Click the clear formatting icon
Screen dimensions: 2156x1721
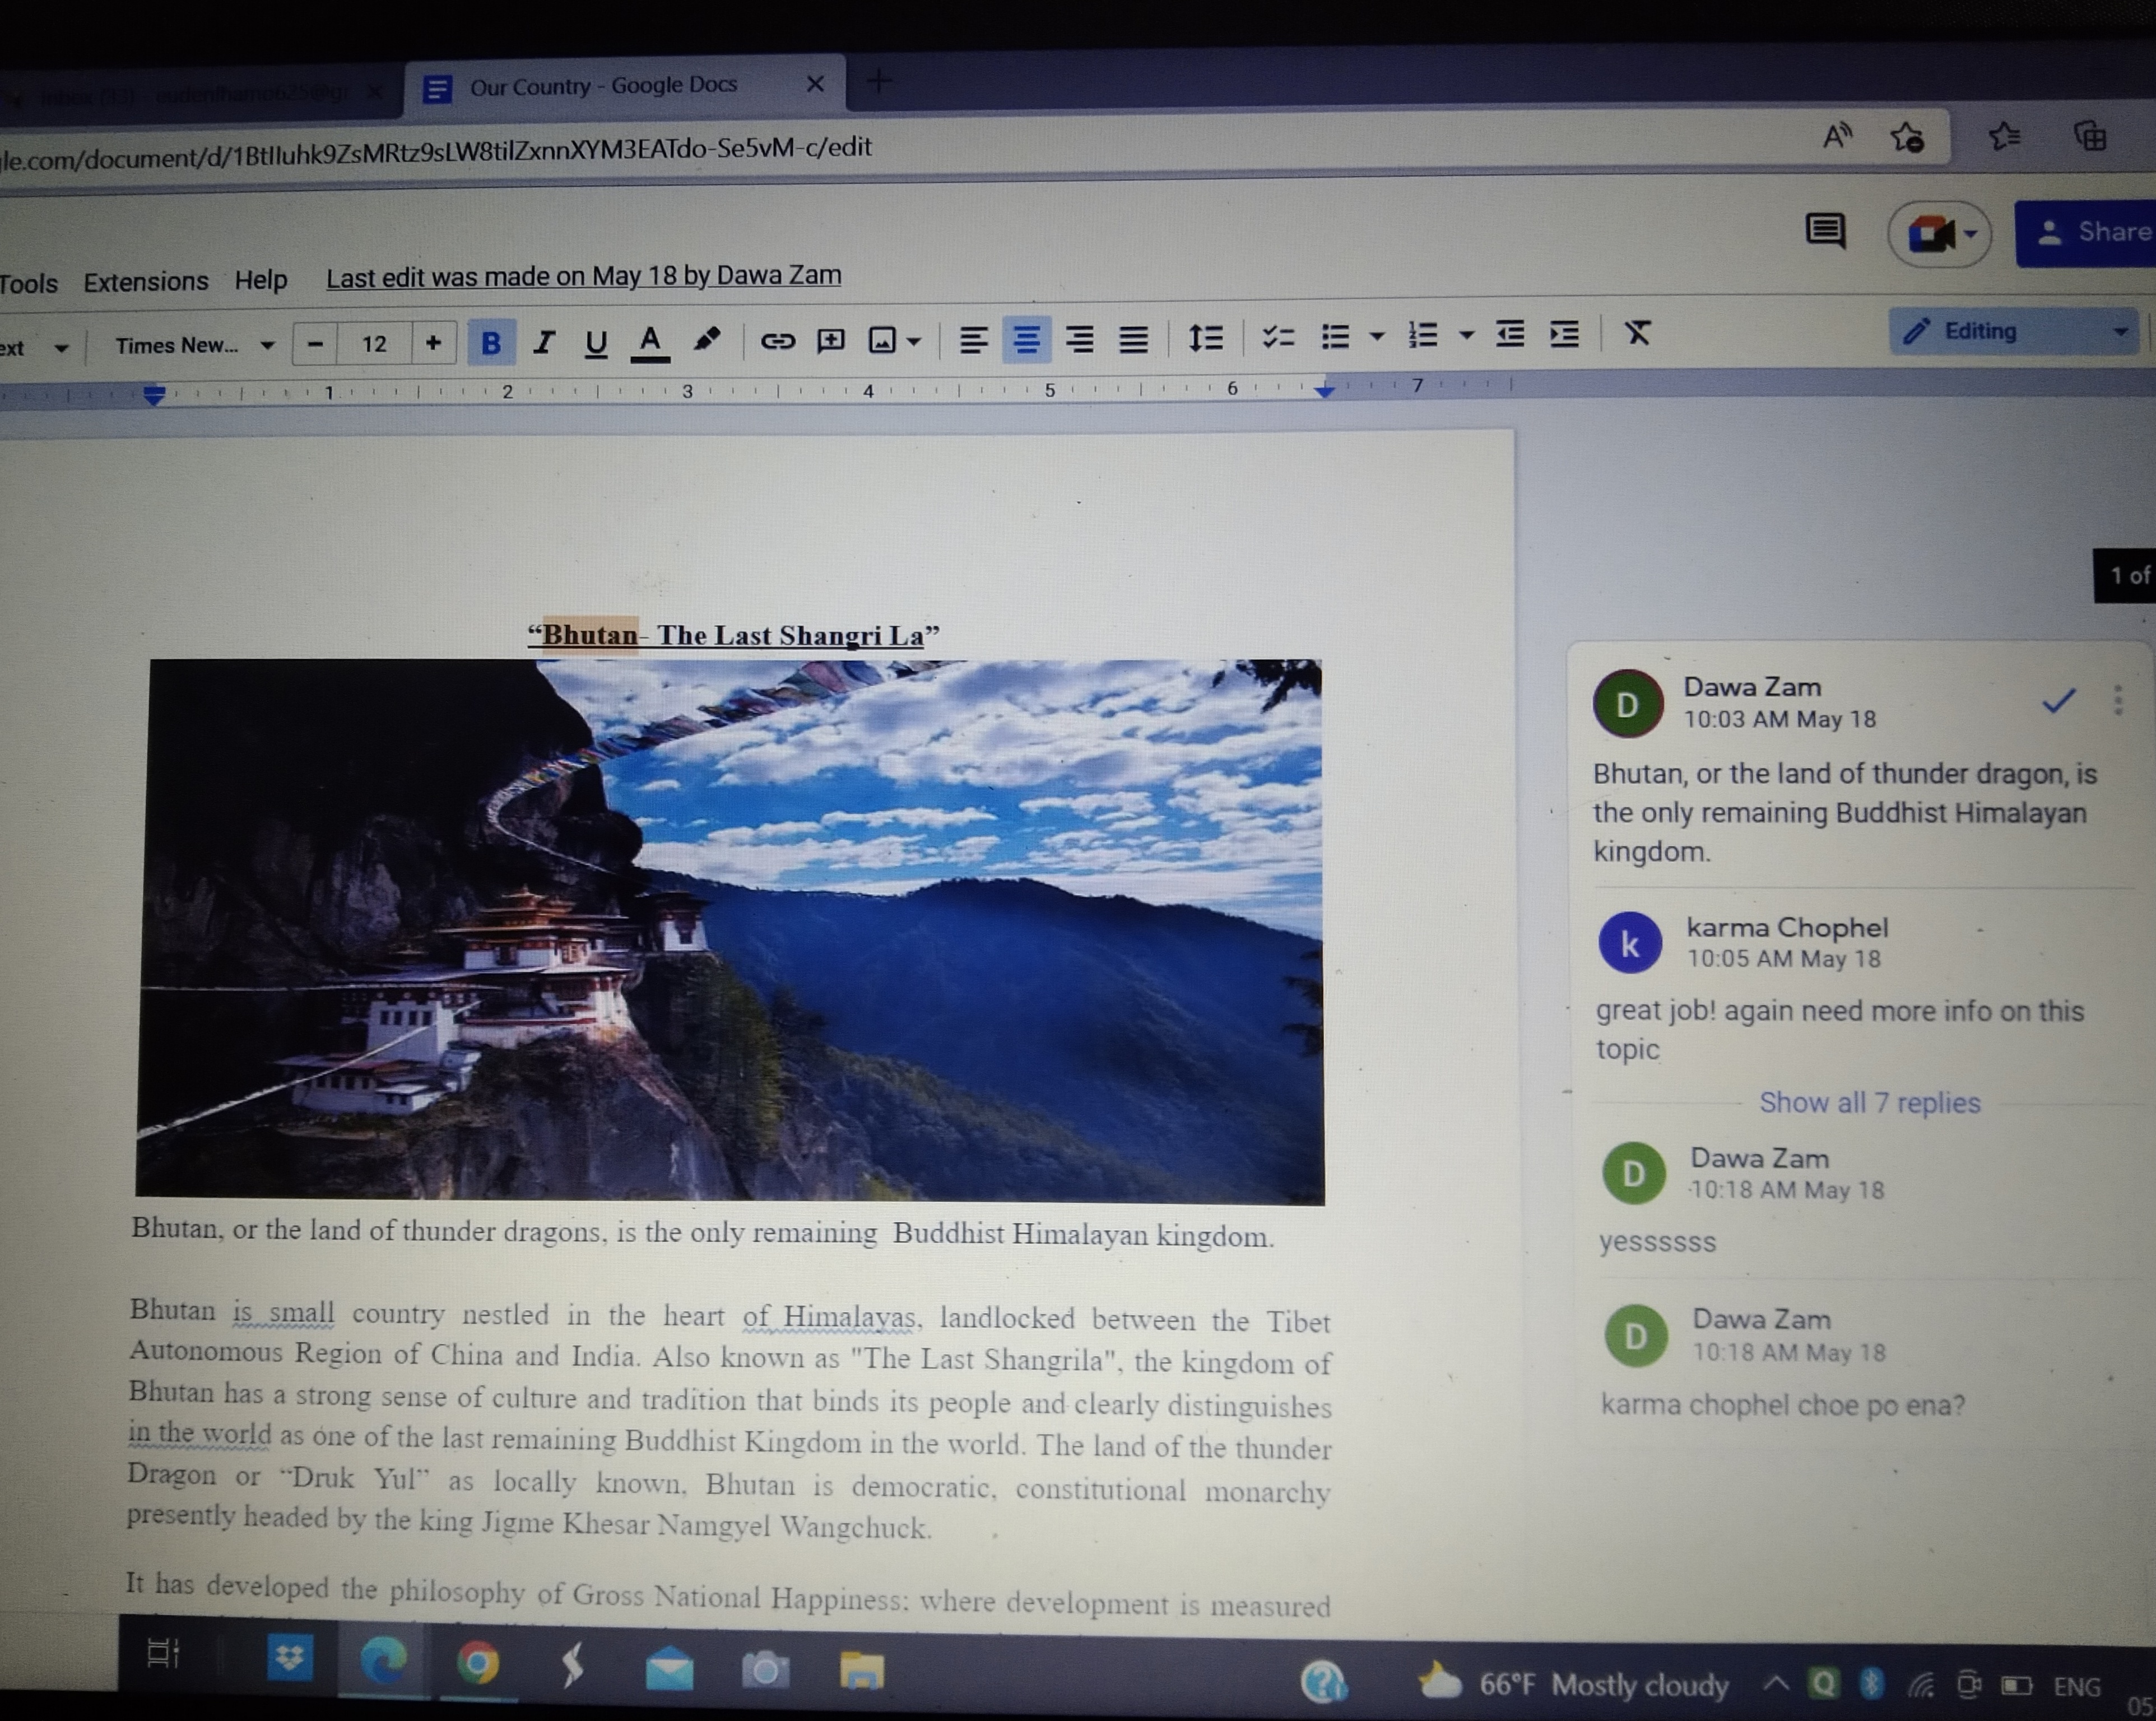tap(1637, 333)
